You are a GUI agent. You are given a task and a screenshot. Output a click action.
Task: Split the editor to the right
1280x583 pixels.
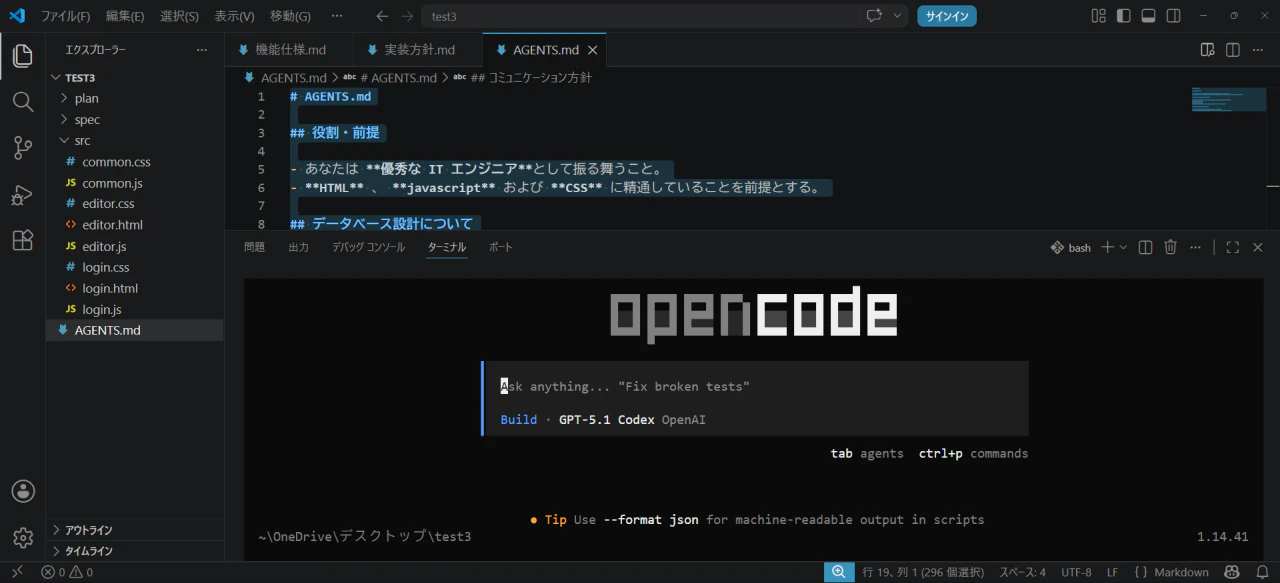click(x=1232, y=49)
